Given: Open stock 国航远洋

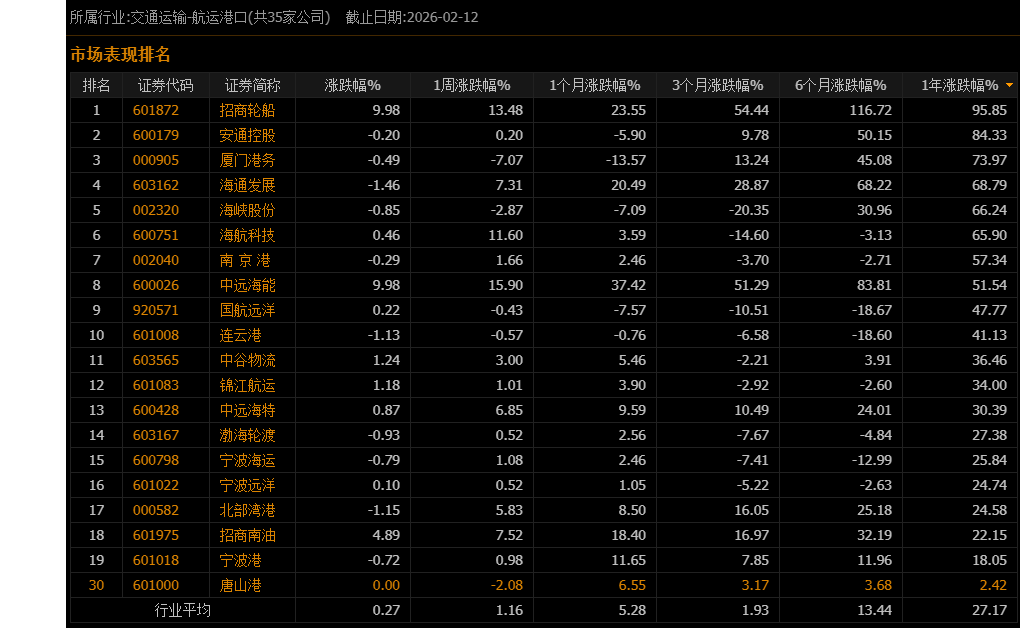Looking at the screenshot, I should (x=247, y=310).
